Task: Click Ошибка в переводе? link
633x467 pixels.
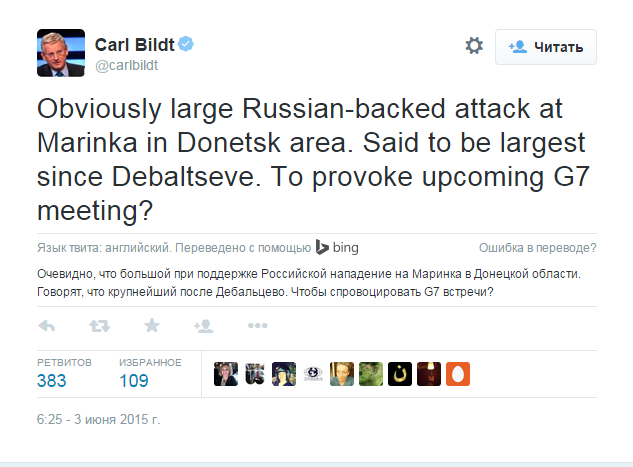Action: click(x=538, y=248)
